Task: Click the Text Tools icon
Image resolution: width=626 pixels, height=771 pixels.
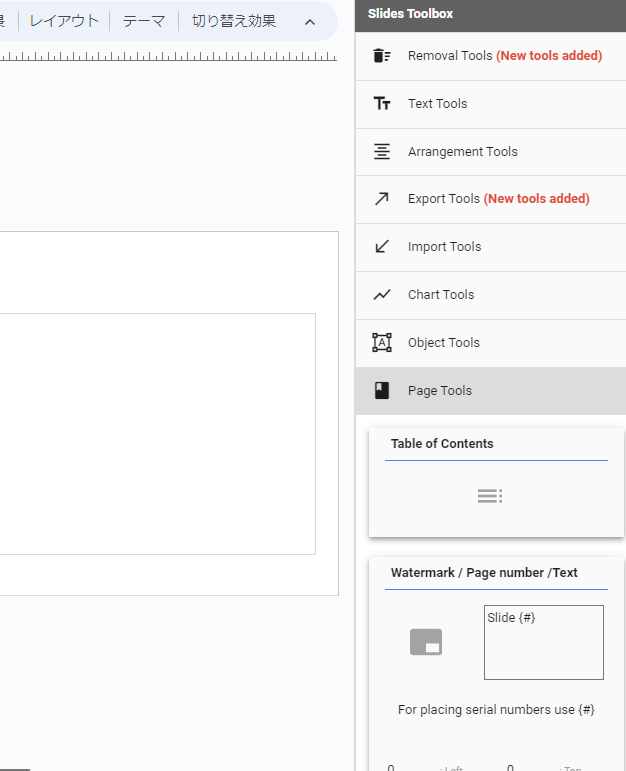Action: (381, 104)
